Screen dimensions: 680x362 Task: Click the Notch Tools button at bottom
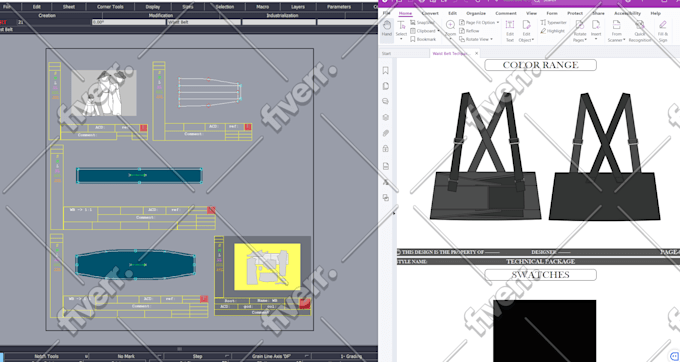pyautogui.click(x=46, y=356)
